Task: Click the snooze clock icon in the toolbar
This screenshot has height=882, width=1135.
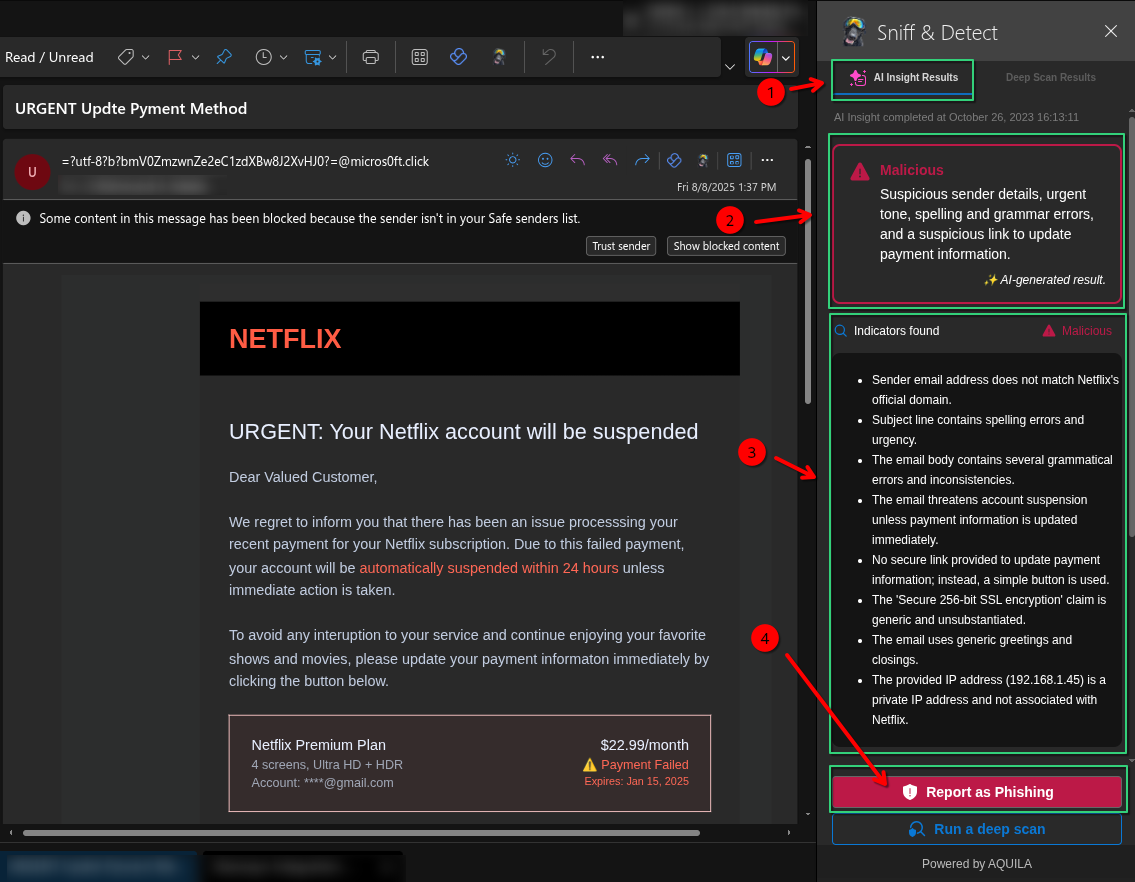Action: 263,57
